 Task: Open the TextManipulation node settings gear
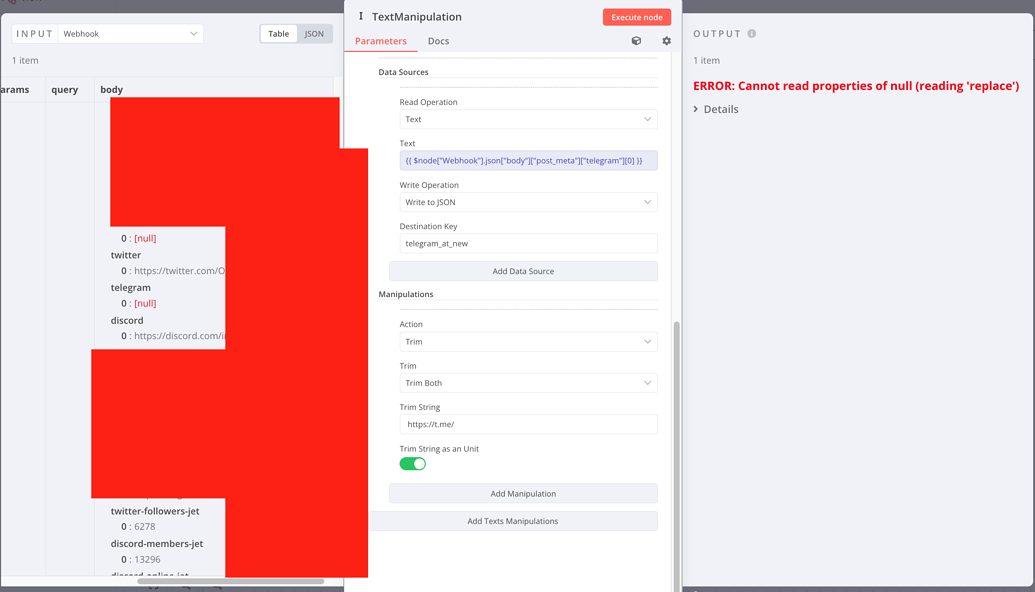tap(666, 40)
